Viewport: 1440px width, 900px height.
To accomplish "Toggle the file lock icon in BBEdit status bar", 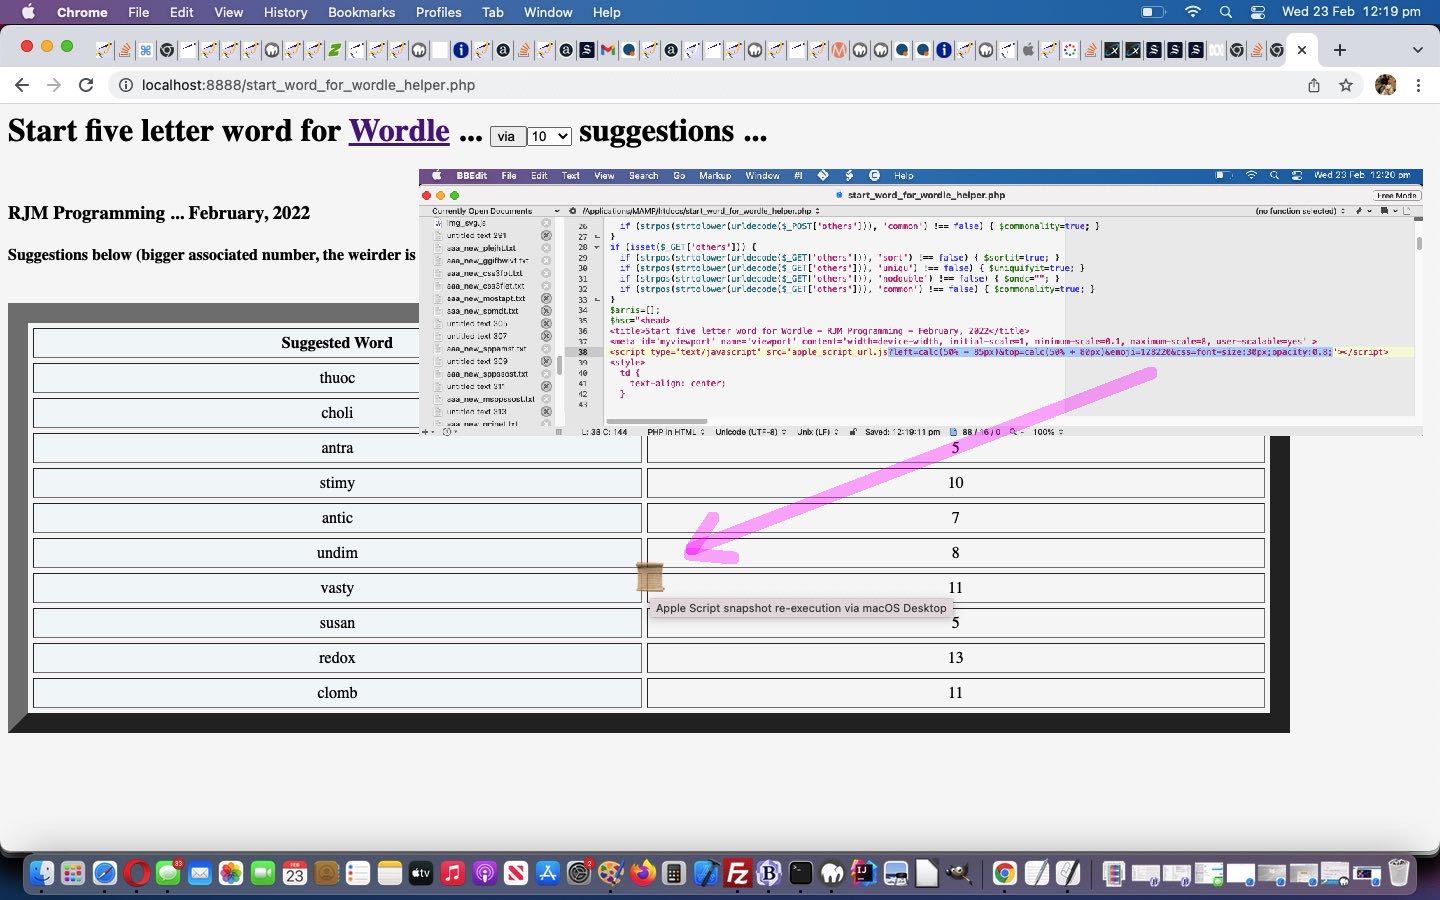I will [853, 432].
